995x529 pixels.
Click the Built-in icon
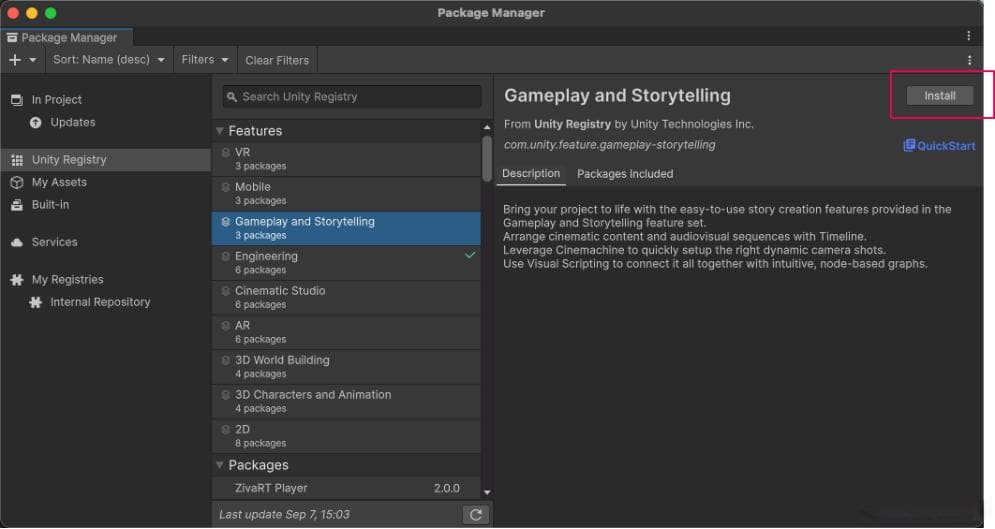pos(17,205)
